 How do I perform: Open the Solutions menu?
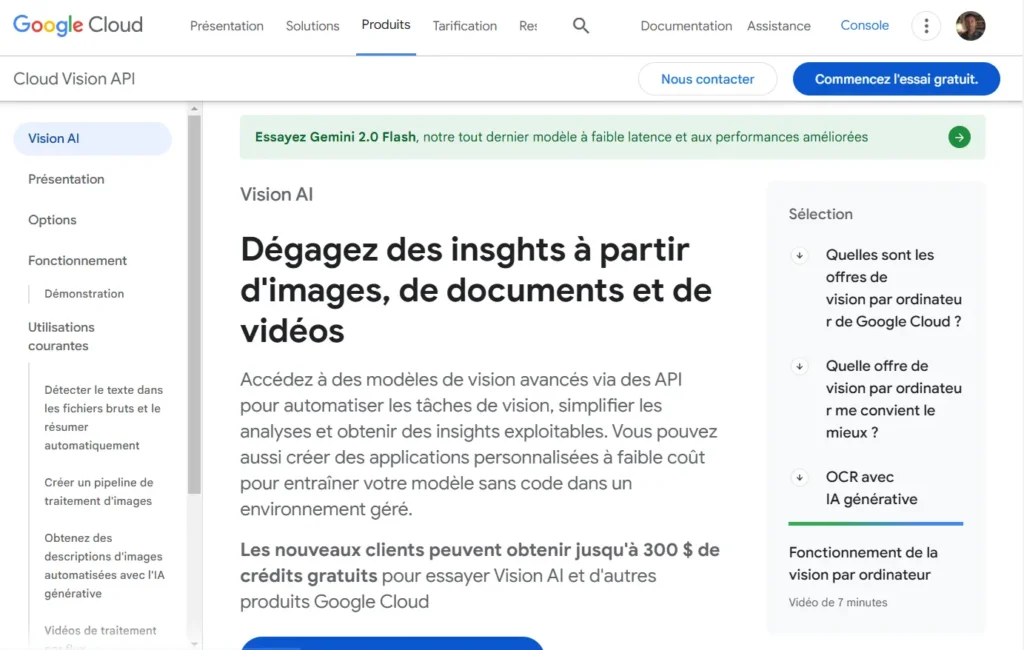coord(312,26)
